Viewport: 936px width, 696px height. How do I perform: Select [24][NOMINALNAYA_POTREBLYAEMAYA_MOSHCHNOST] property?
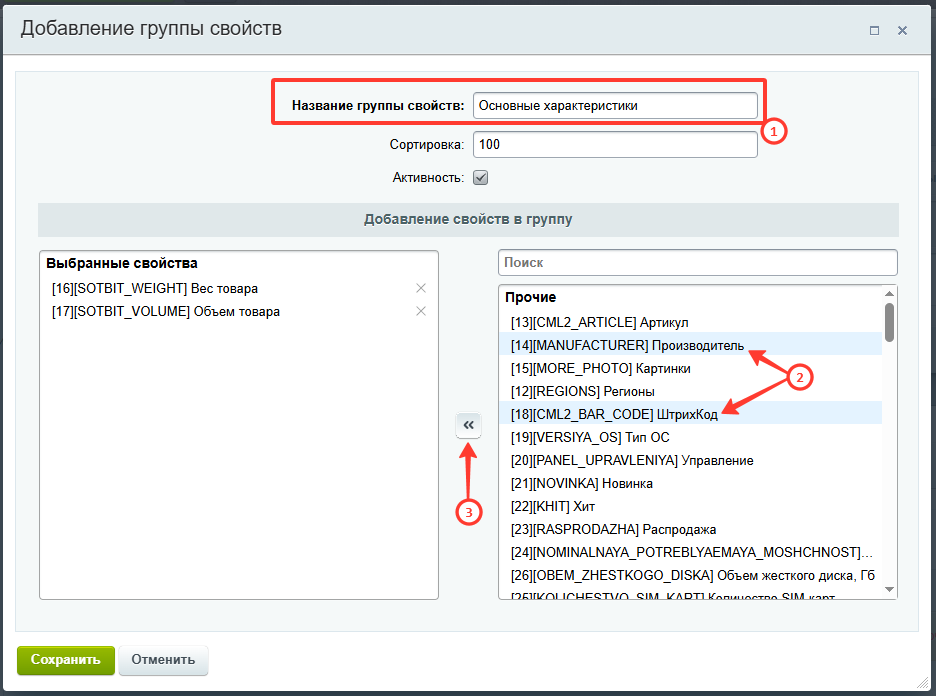[x=690, y=552]
